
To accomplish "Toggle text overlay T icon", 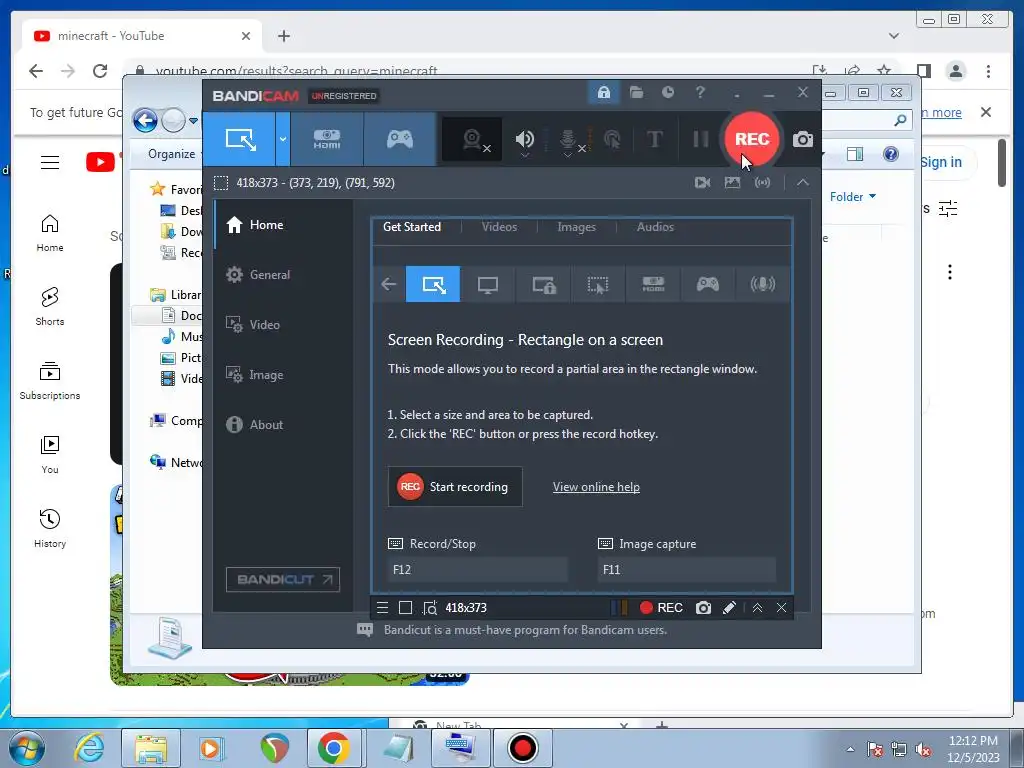I will coord(654,139).
